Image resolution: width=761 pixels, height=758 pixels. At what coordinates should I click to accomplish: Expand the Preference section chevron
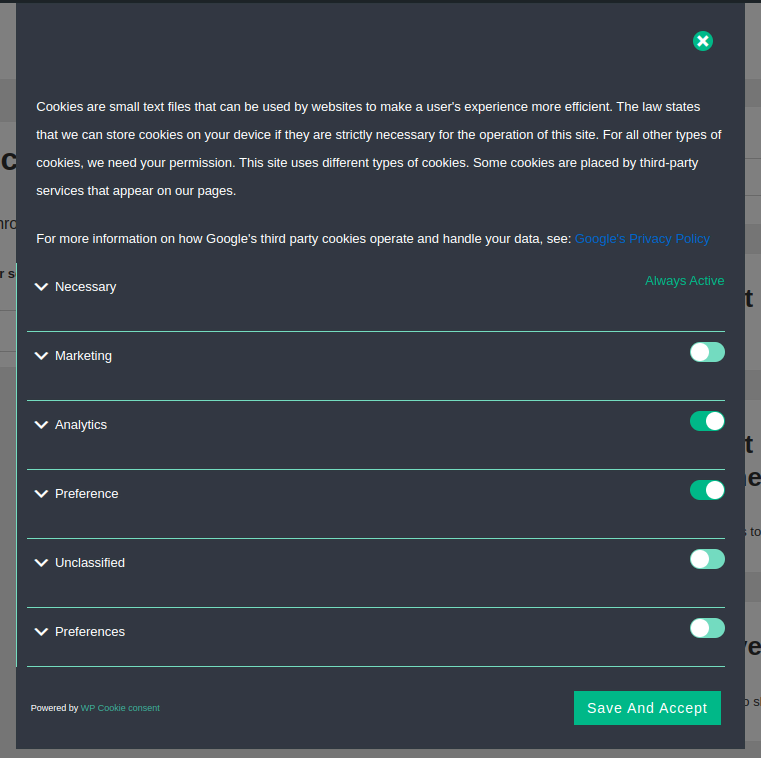tap(41, 494)
